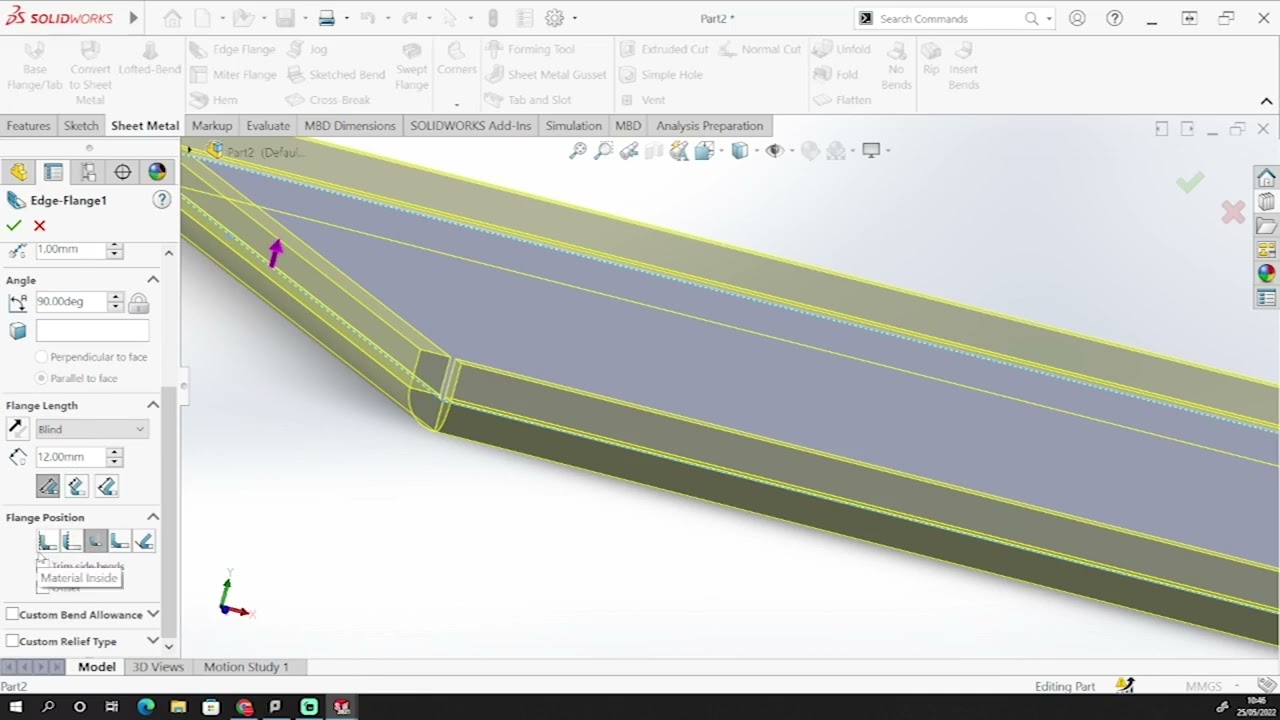Collapse the CommandManager ribbon arrow
Image resolution: width=1280 pixels, height=720 pixels.
pyautogui.click(x=1266, y=102)
